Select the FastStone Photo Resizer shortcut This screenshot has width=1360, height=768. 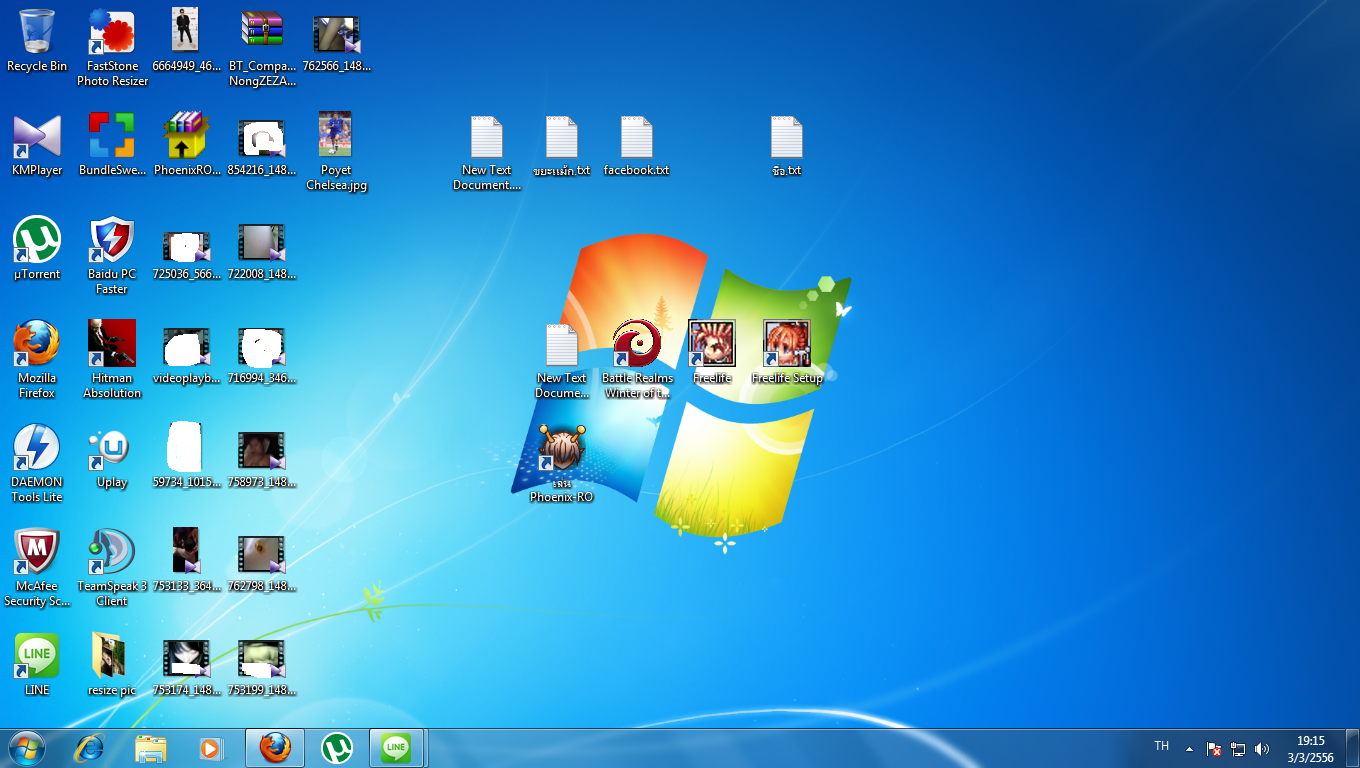(x=112, y=48)
